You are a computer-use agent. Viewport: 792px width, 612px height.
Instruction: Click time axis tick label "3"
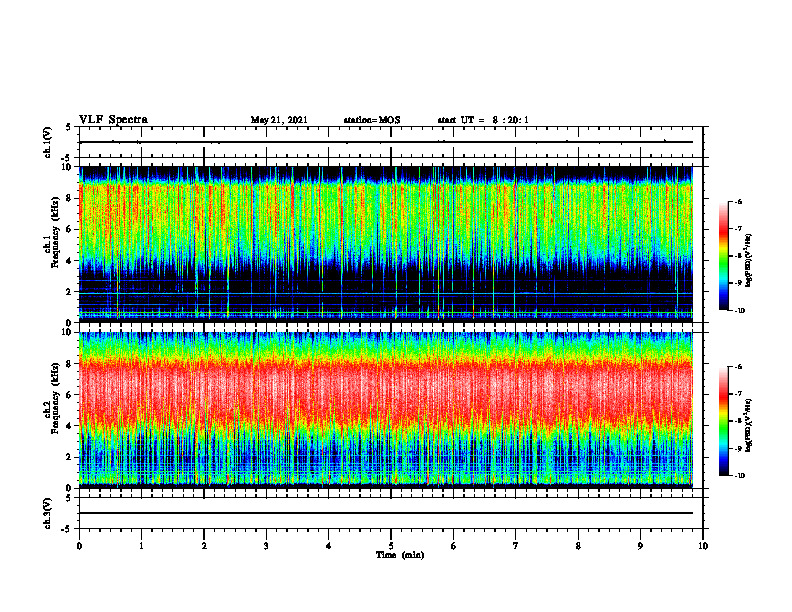(266, 546)
